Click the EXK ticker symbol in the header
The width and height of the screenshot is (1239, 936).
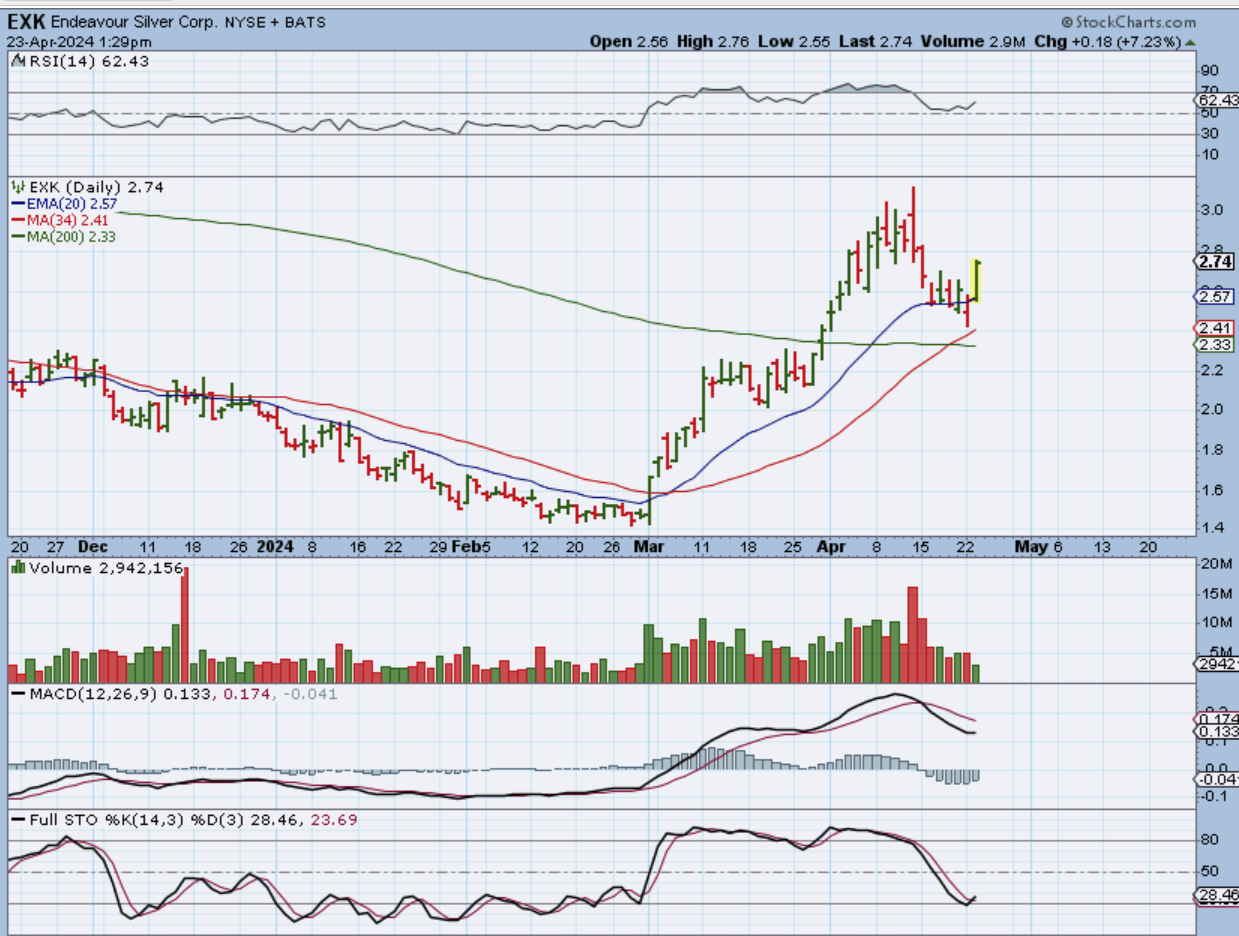click(x=26, y=21)
